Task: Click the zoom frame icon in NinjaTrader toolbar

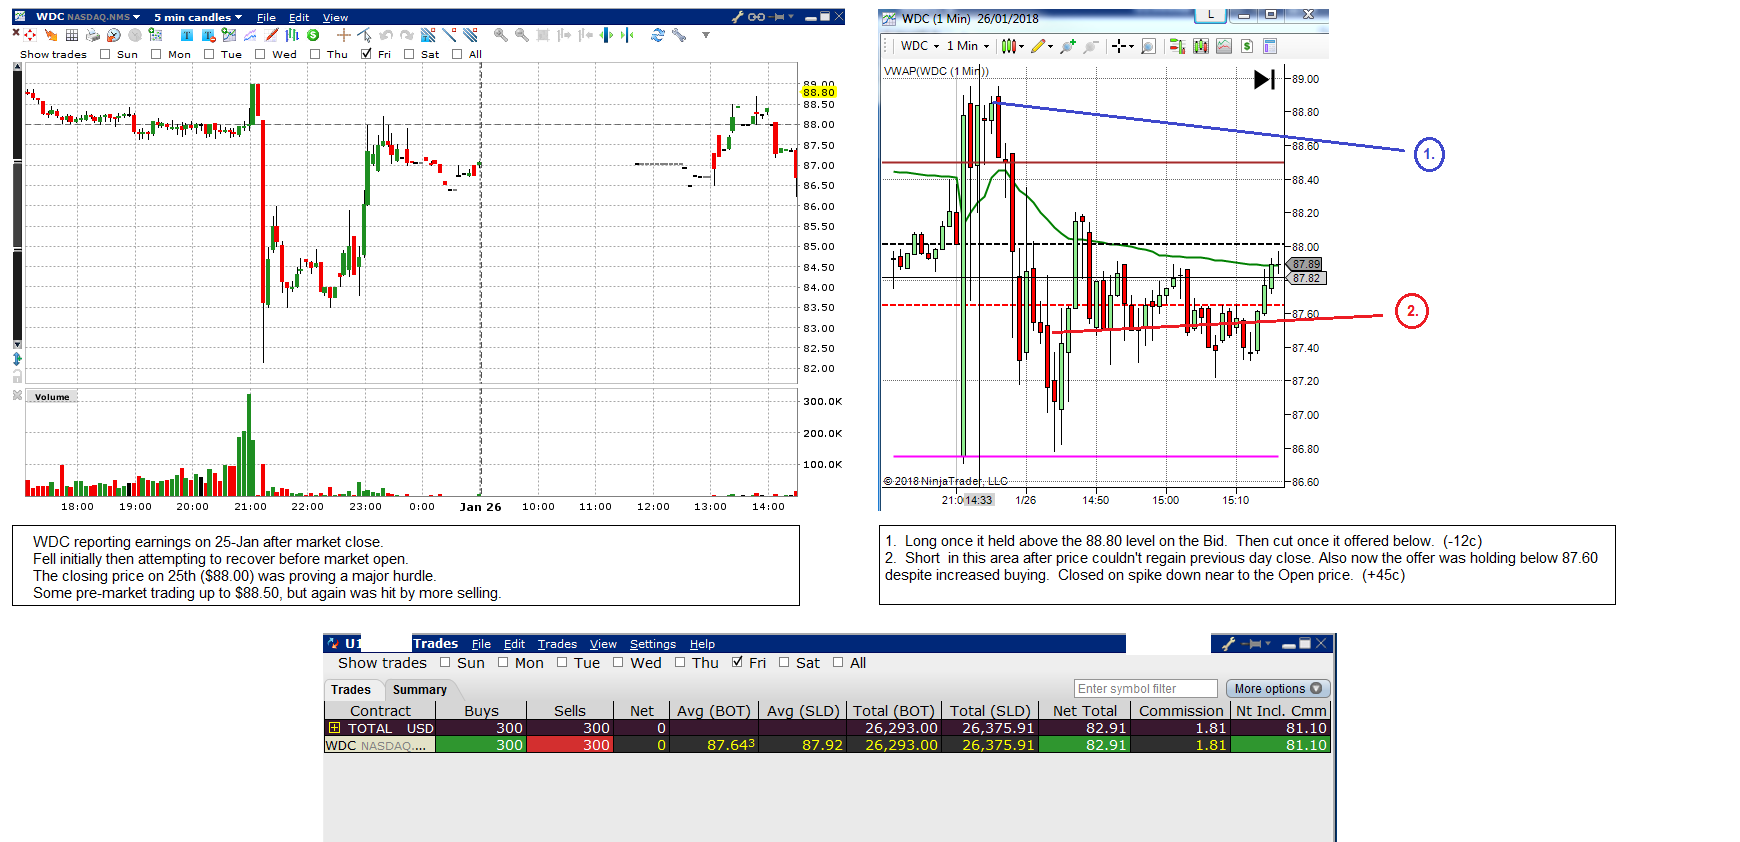Action: [1148, 46]
